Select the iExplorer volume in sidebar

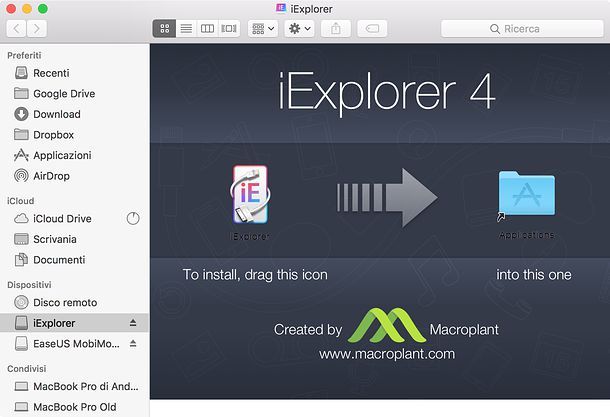coord(74,323)
